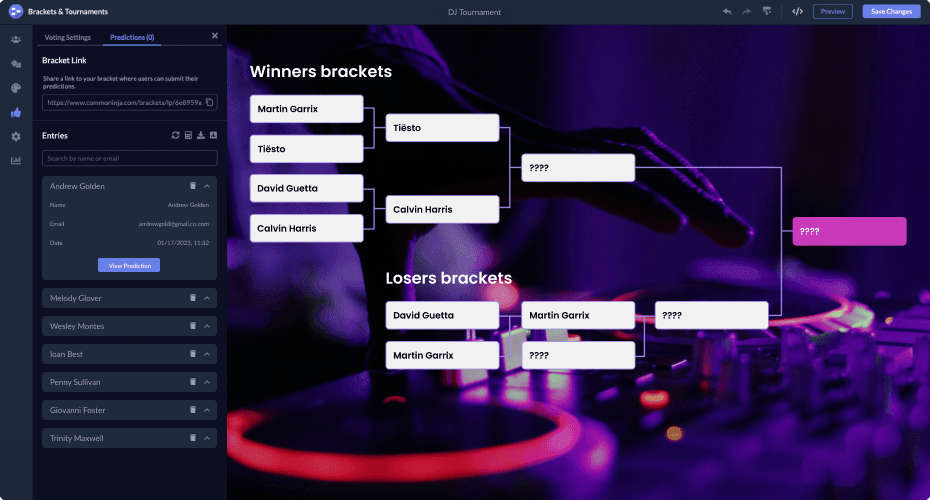Click the winners final ???? box
The height and width of the screenshot is (500, 930).
click(x=578, y=168)
